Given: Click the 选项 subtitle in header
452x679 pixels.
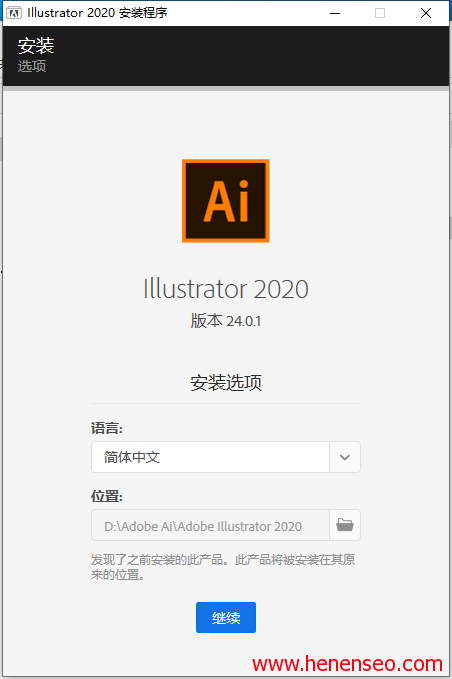Looking at the screenshot, I should (x=32, y=66).
